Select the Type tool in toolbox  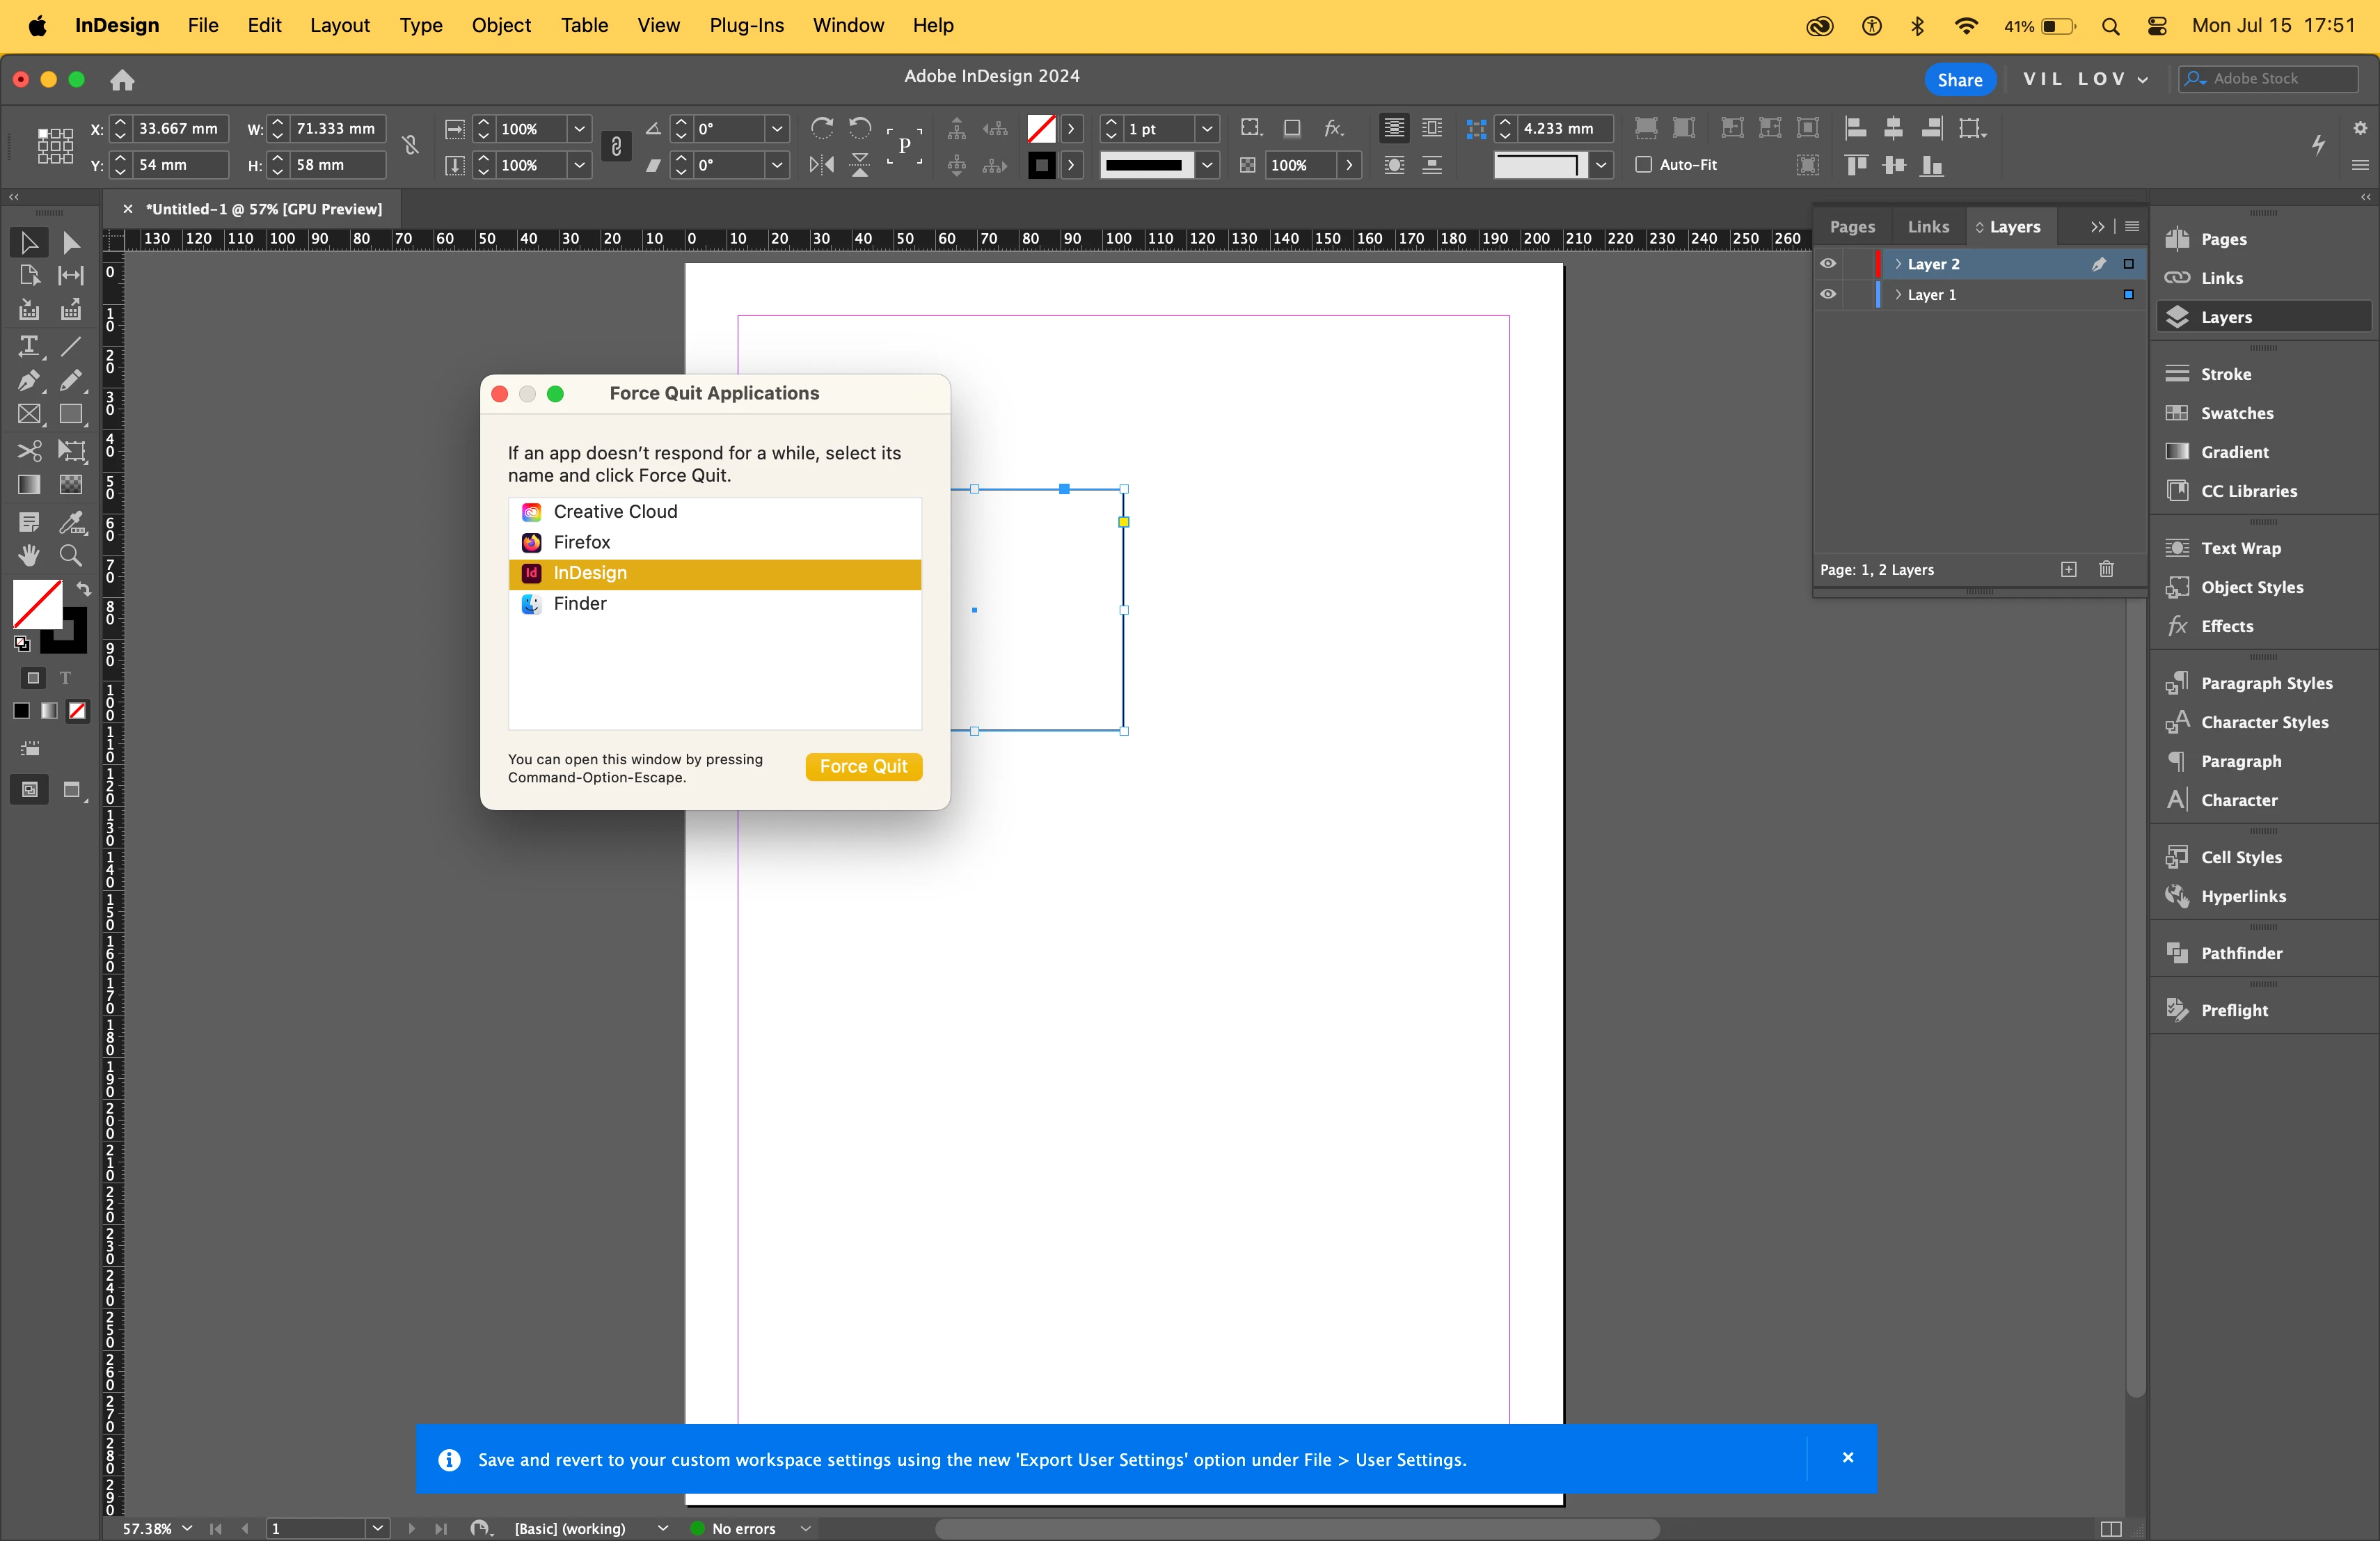[28, 346]
